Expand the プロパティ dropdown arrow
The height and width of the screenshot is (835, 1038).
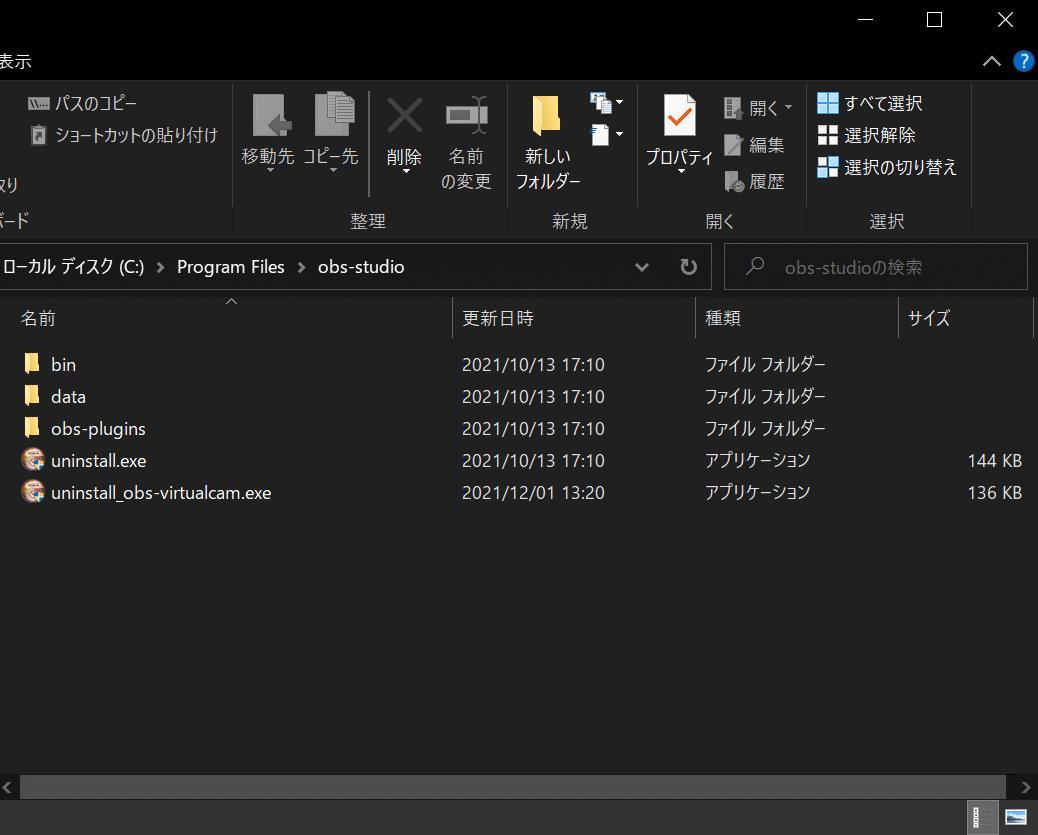(x=681, y=172)
